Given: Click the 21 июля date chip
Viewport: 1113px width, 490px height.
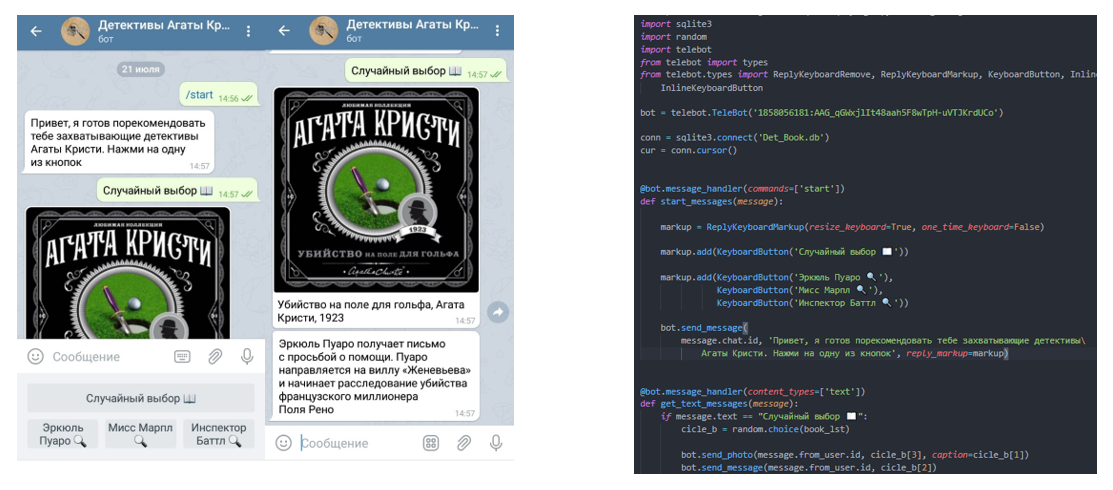Looking at the screenshot, I should tap(141, 70).
